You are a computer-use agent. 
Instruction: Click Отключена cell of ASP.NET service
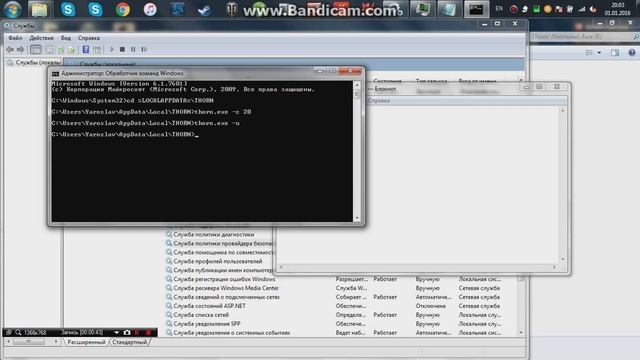pyautogui.click(x=430, y=306)
